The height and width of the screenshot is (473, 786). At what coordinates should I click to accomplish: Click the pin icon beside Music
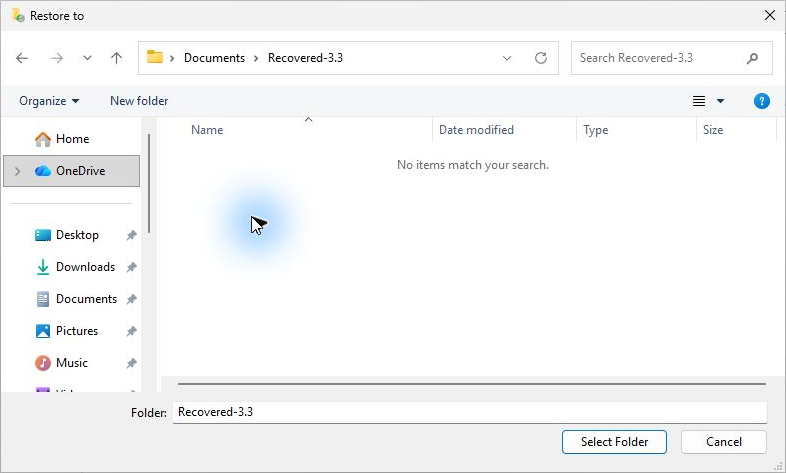pyautogui.click(x=131, y=363)
